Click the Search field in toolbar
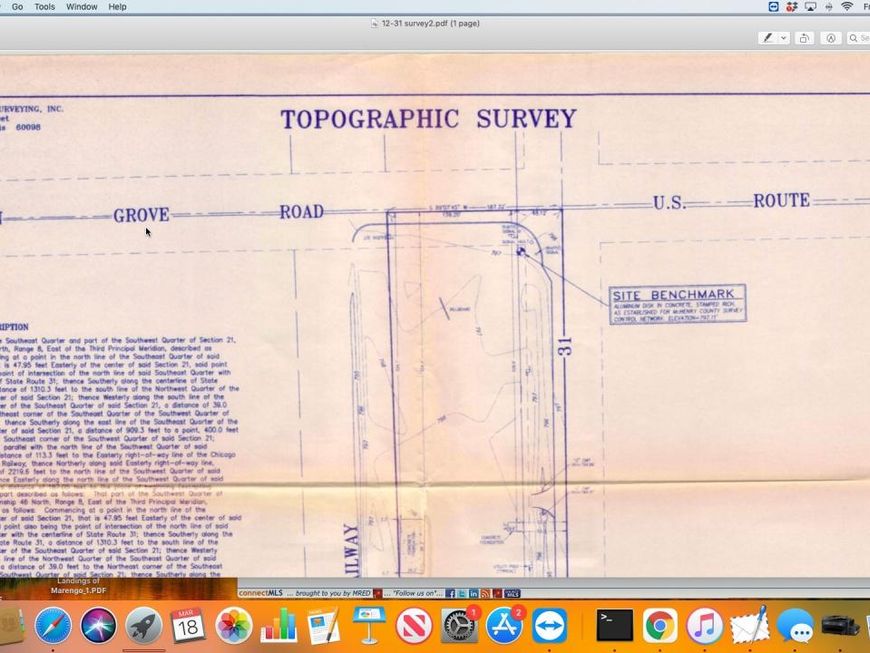This screenshot has width=870, height=653. coord(858,38)
